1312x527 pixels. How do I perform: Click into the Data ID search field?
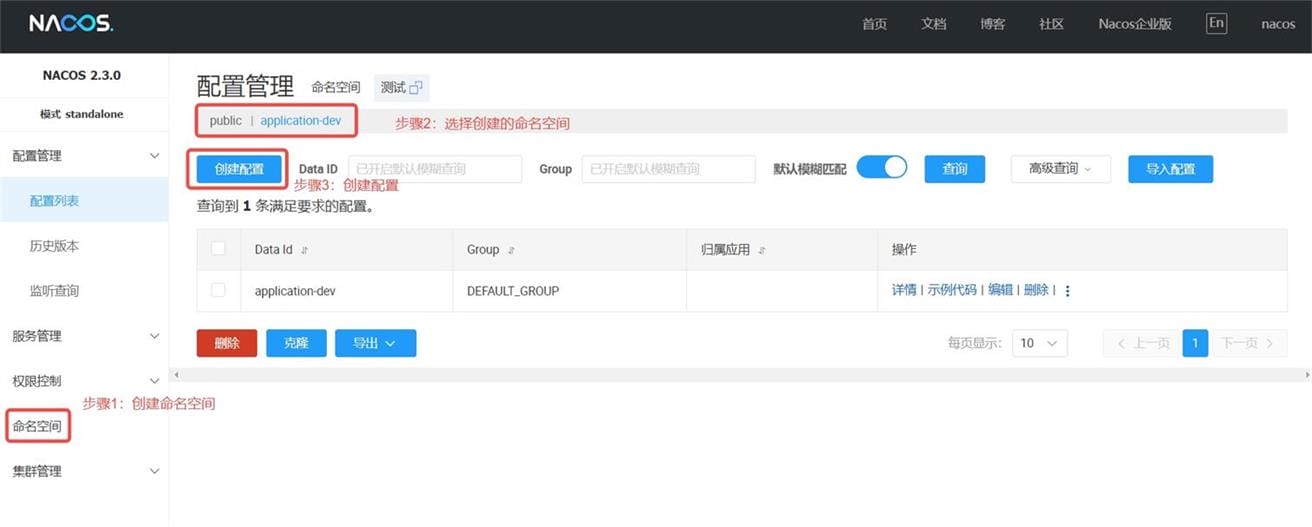(435, 169)
